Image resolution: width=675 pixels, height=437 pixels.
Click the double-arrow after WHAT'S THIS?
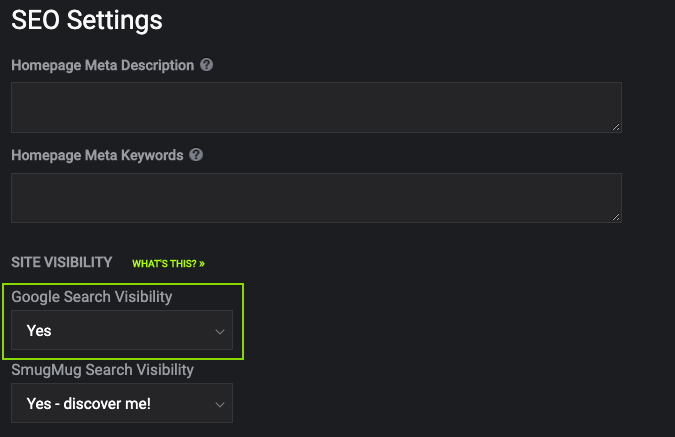pyautogui.click(x=202, y=263)
